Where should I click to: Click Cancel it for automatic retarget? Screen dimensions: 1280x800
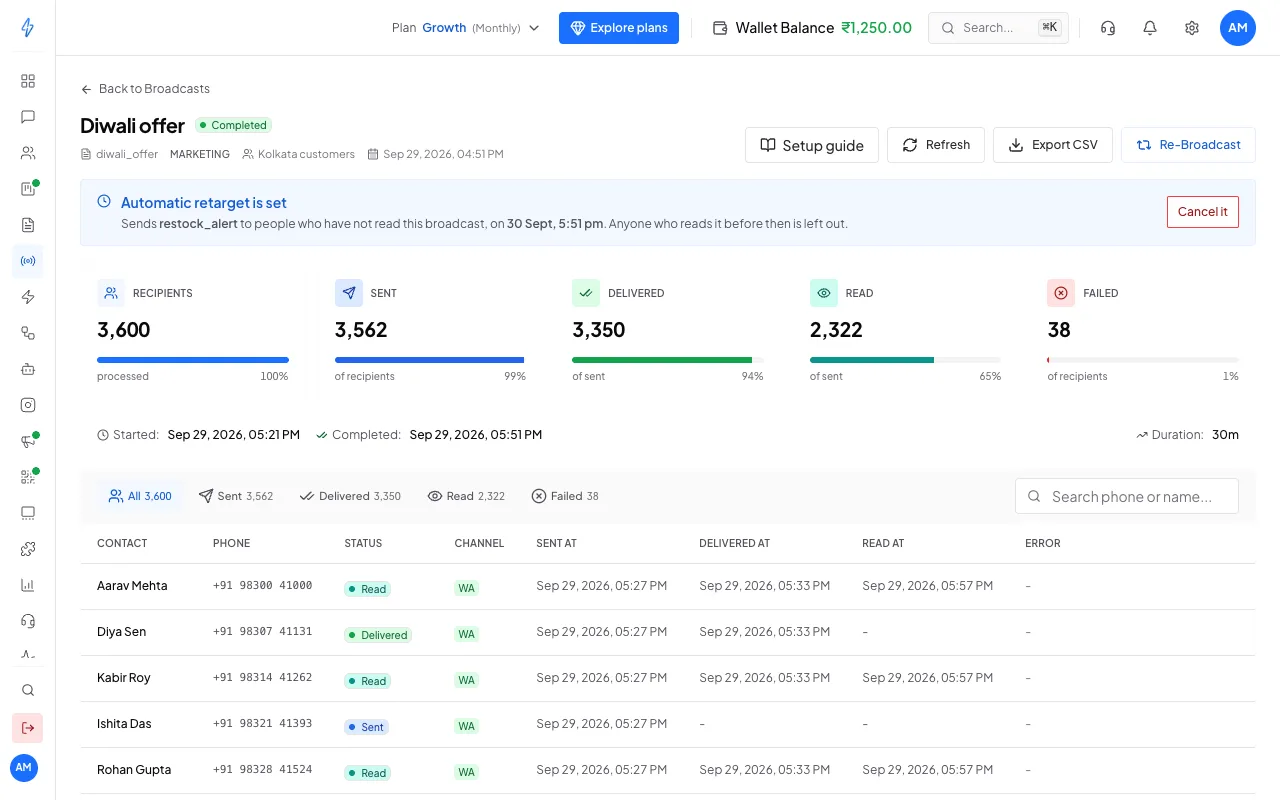[1203, 212]
